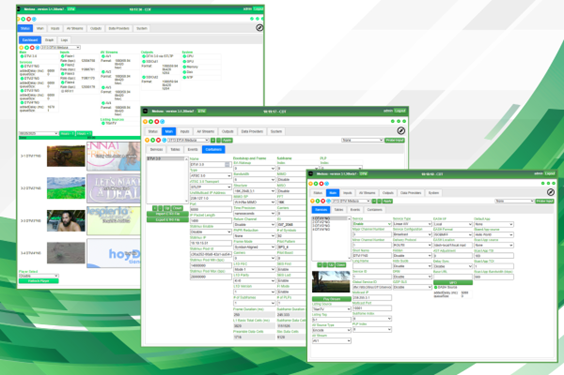Click the compass icon in the Containers window

click(401, 131)
